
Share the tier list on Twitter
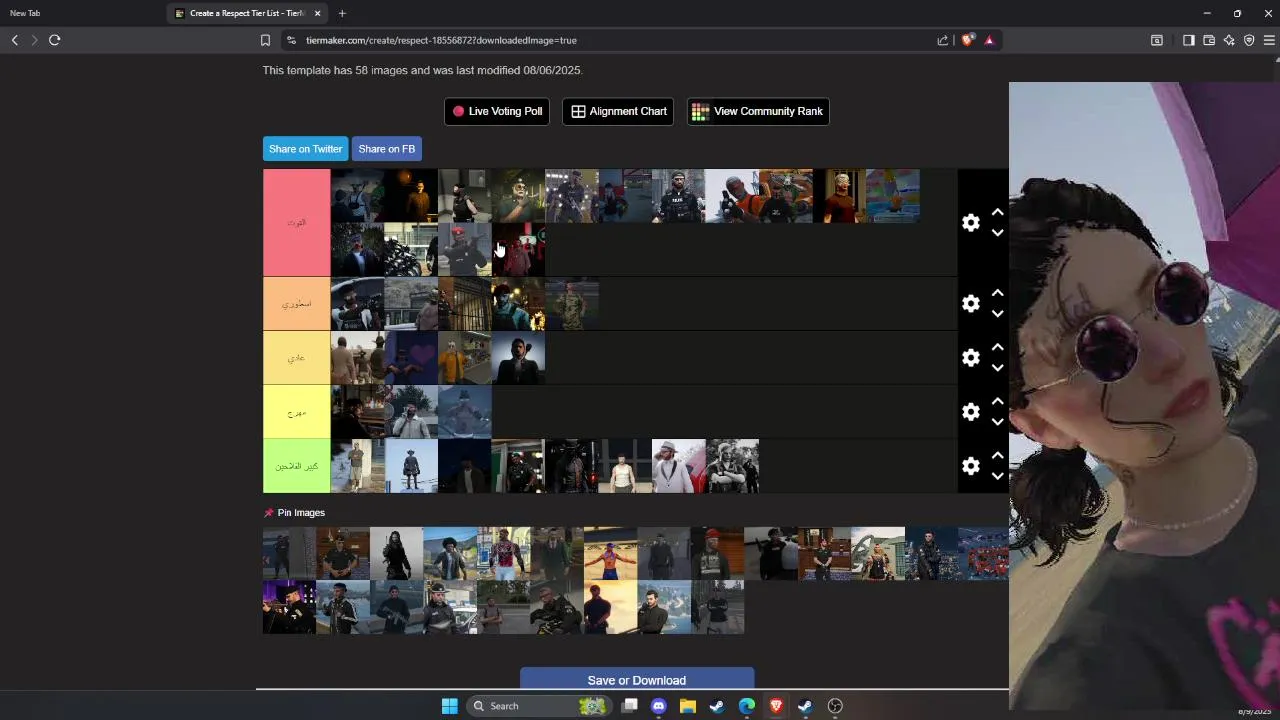pyautogui.click(x=305, y=149)
